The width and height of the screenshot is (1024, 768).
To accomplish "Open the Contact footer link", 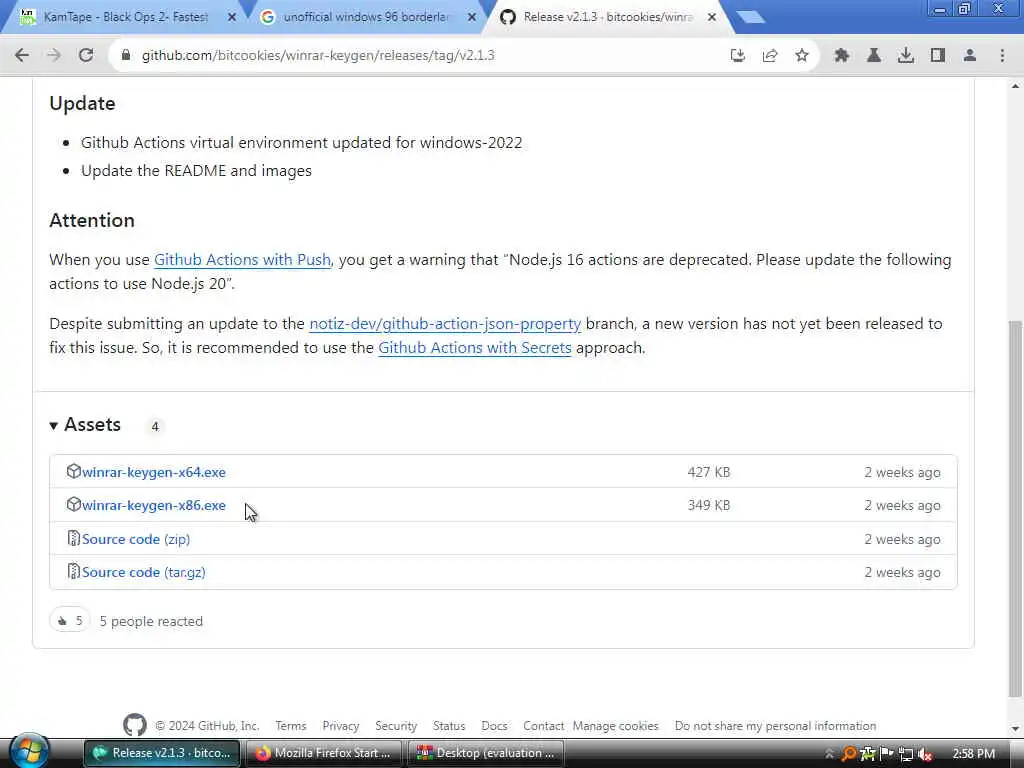I will click(x=543, y=726).
